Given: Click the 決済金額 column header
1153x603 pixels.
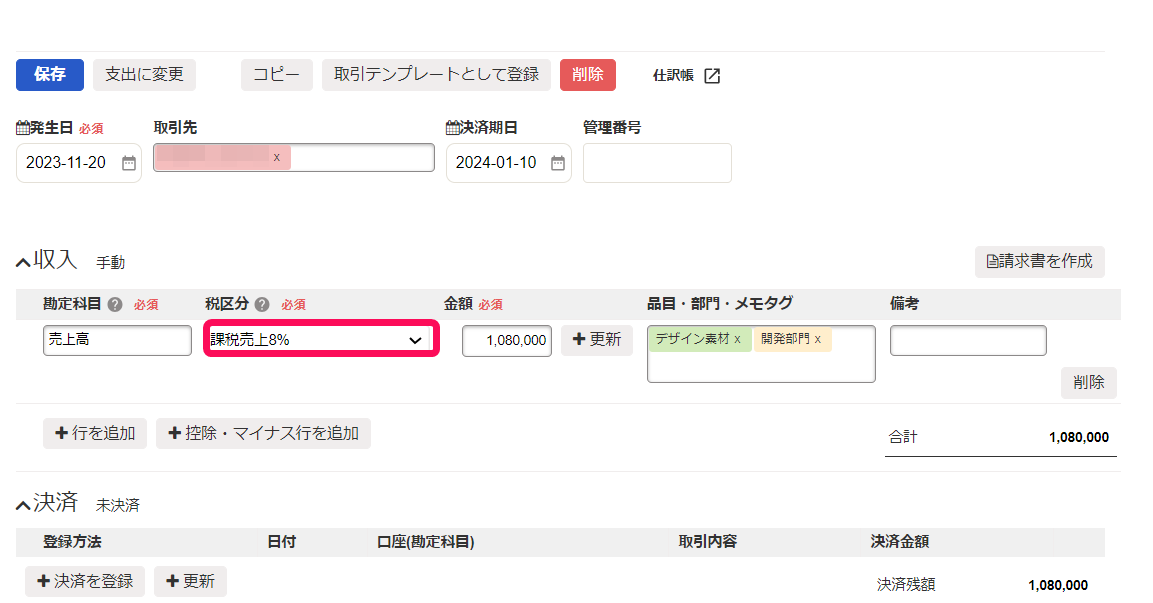Looking at the screenshot, I should click(900, 542).
